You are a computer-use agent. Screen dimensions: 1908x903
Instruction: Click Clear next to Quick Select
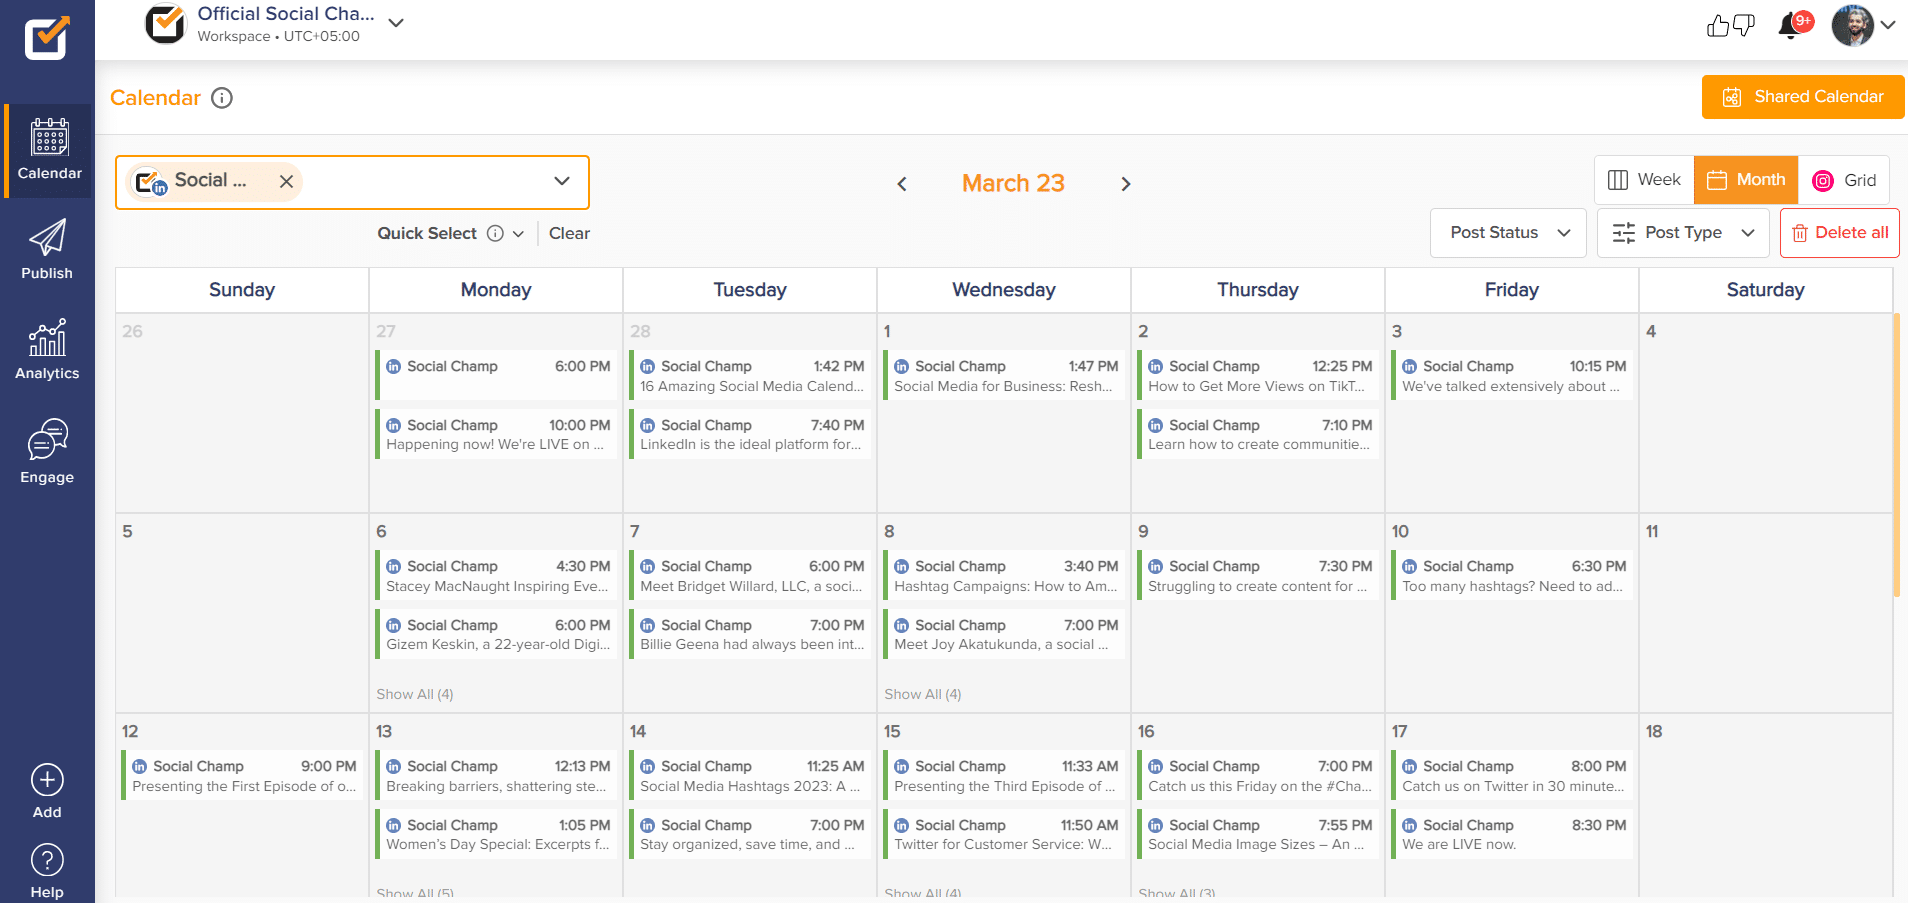[x=569, y=233]
